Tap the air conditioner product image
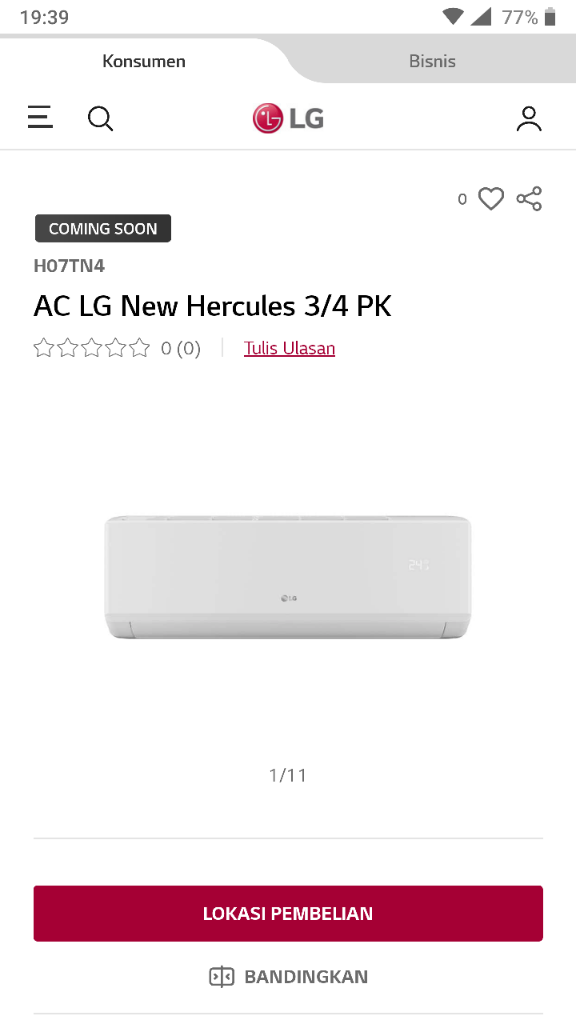 tap(288, 577)
